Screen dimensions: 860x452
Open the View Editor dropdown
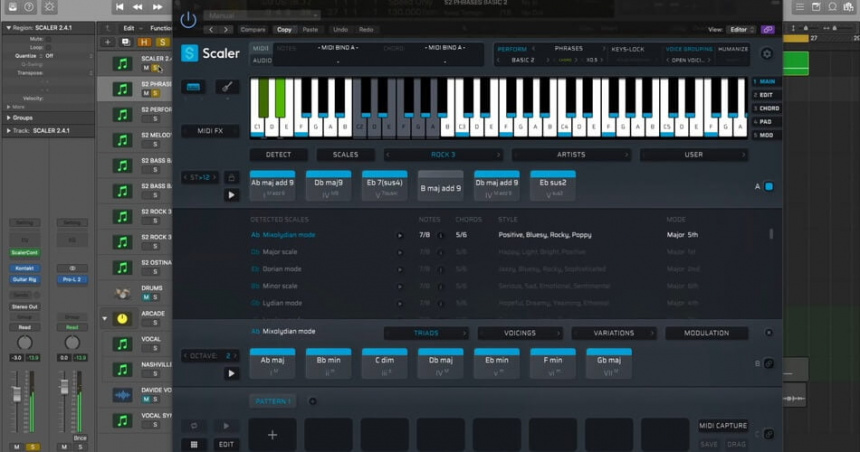point(741,30)
